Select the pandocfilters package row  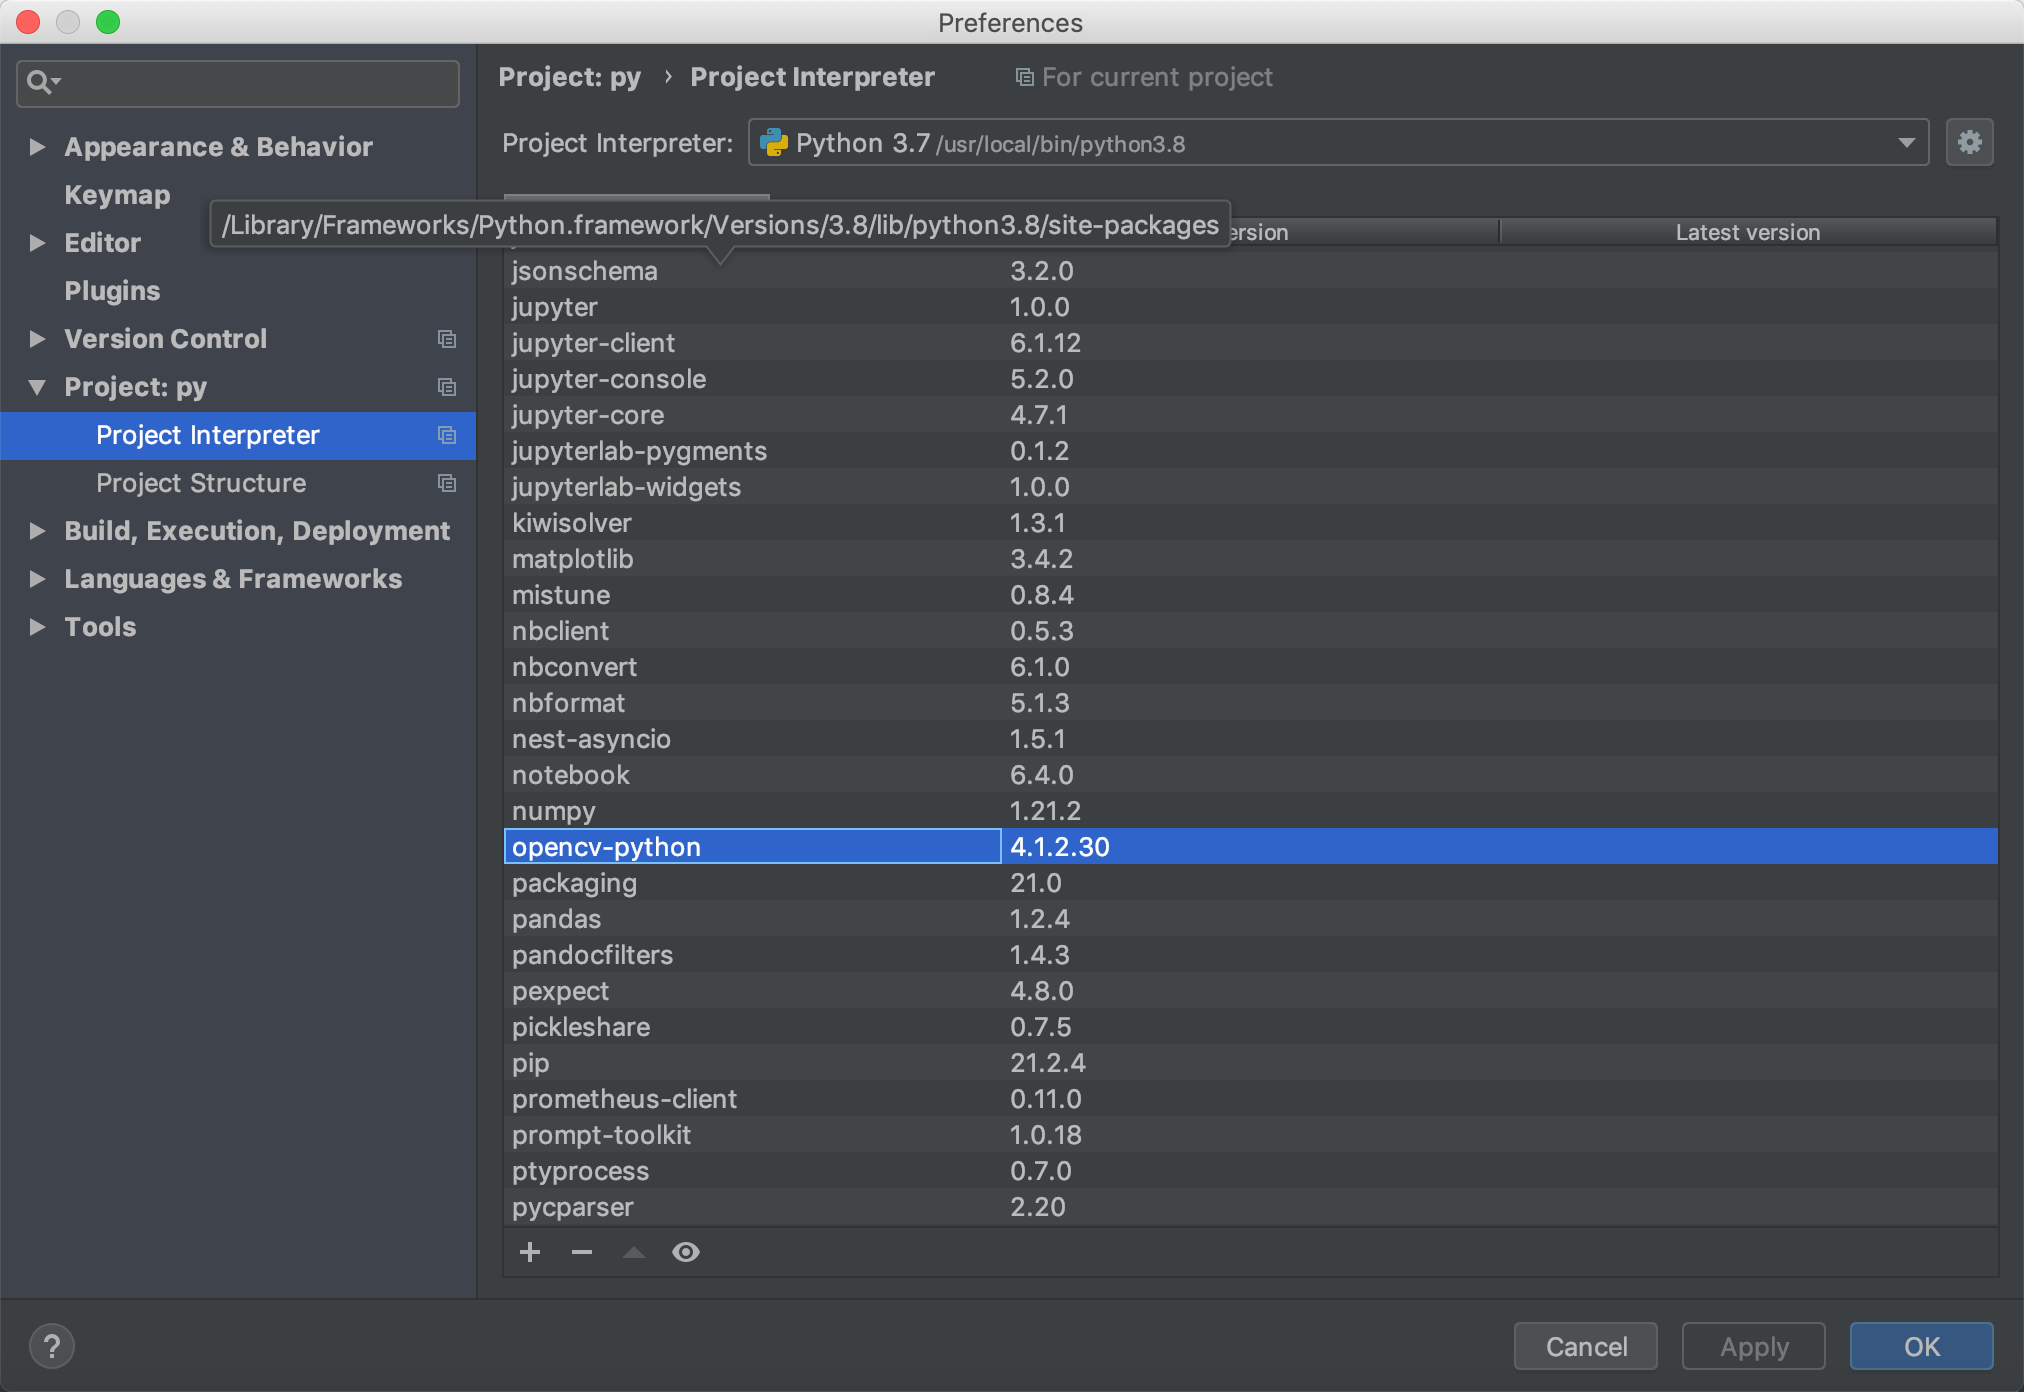coord(1250,955)
